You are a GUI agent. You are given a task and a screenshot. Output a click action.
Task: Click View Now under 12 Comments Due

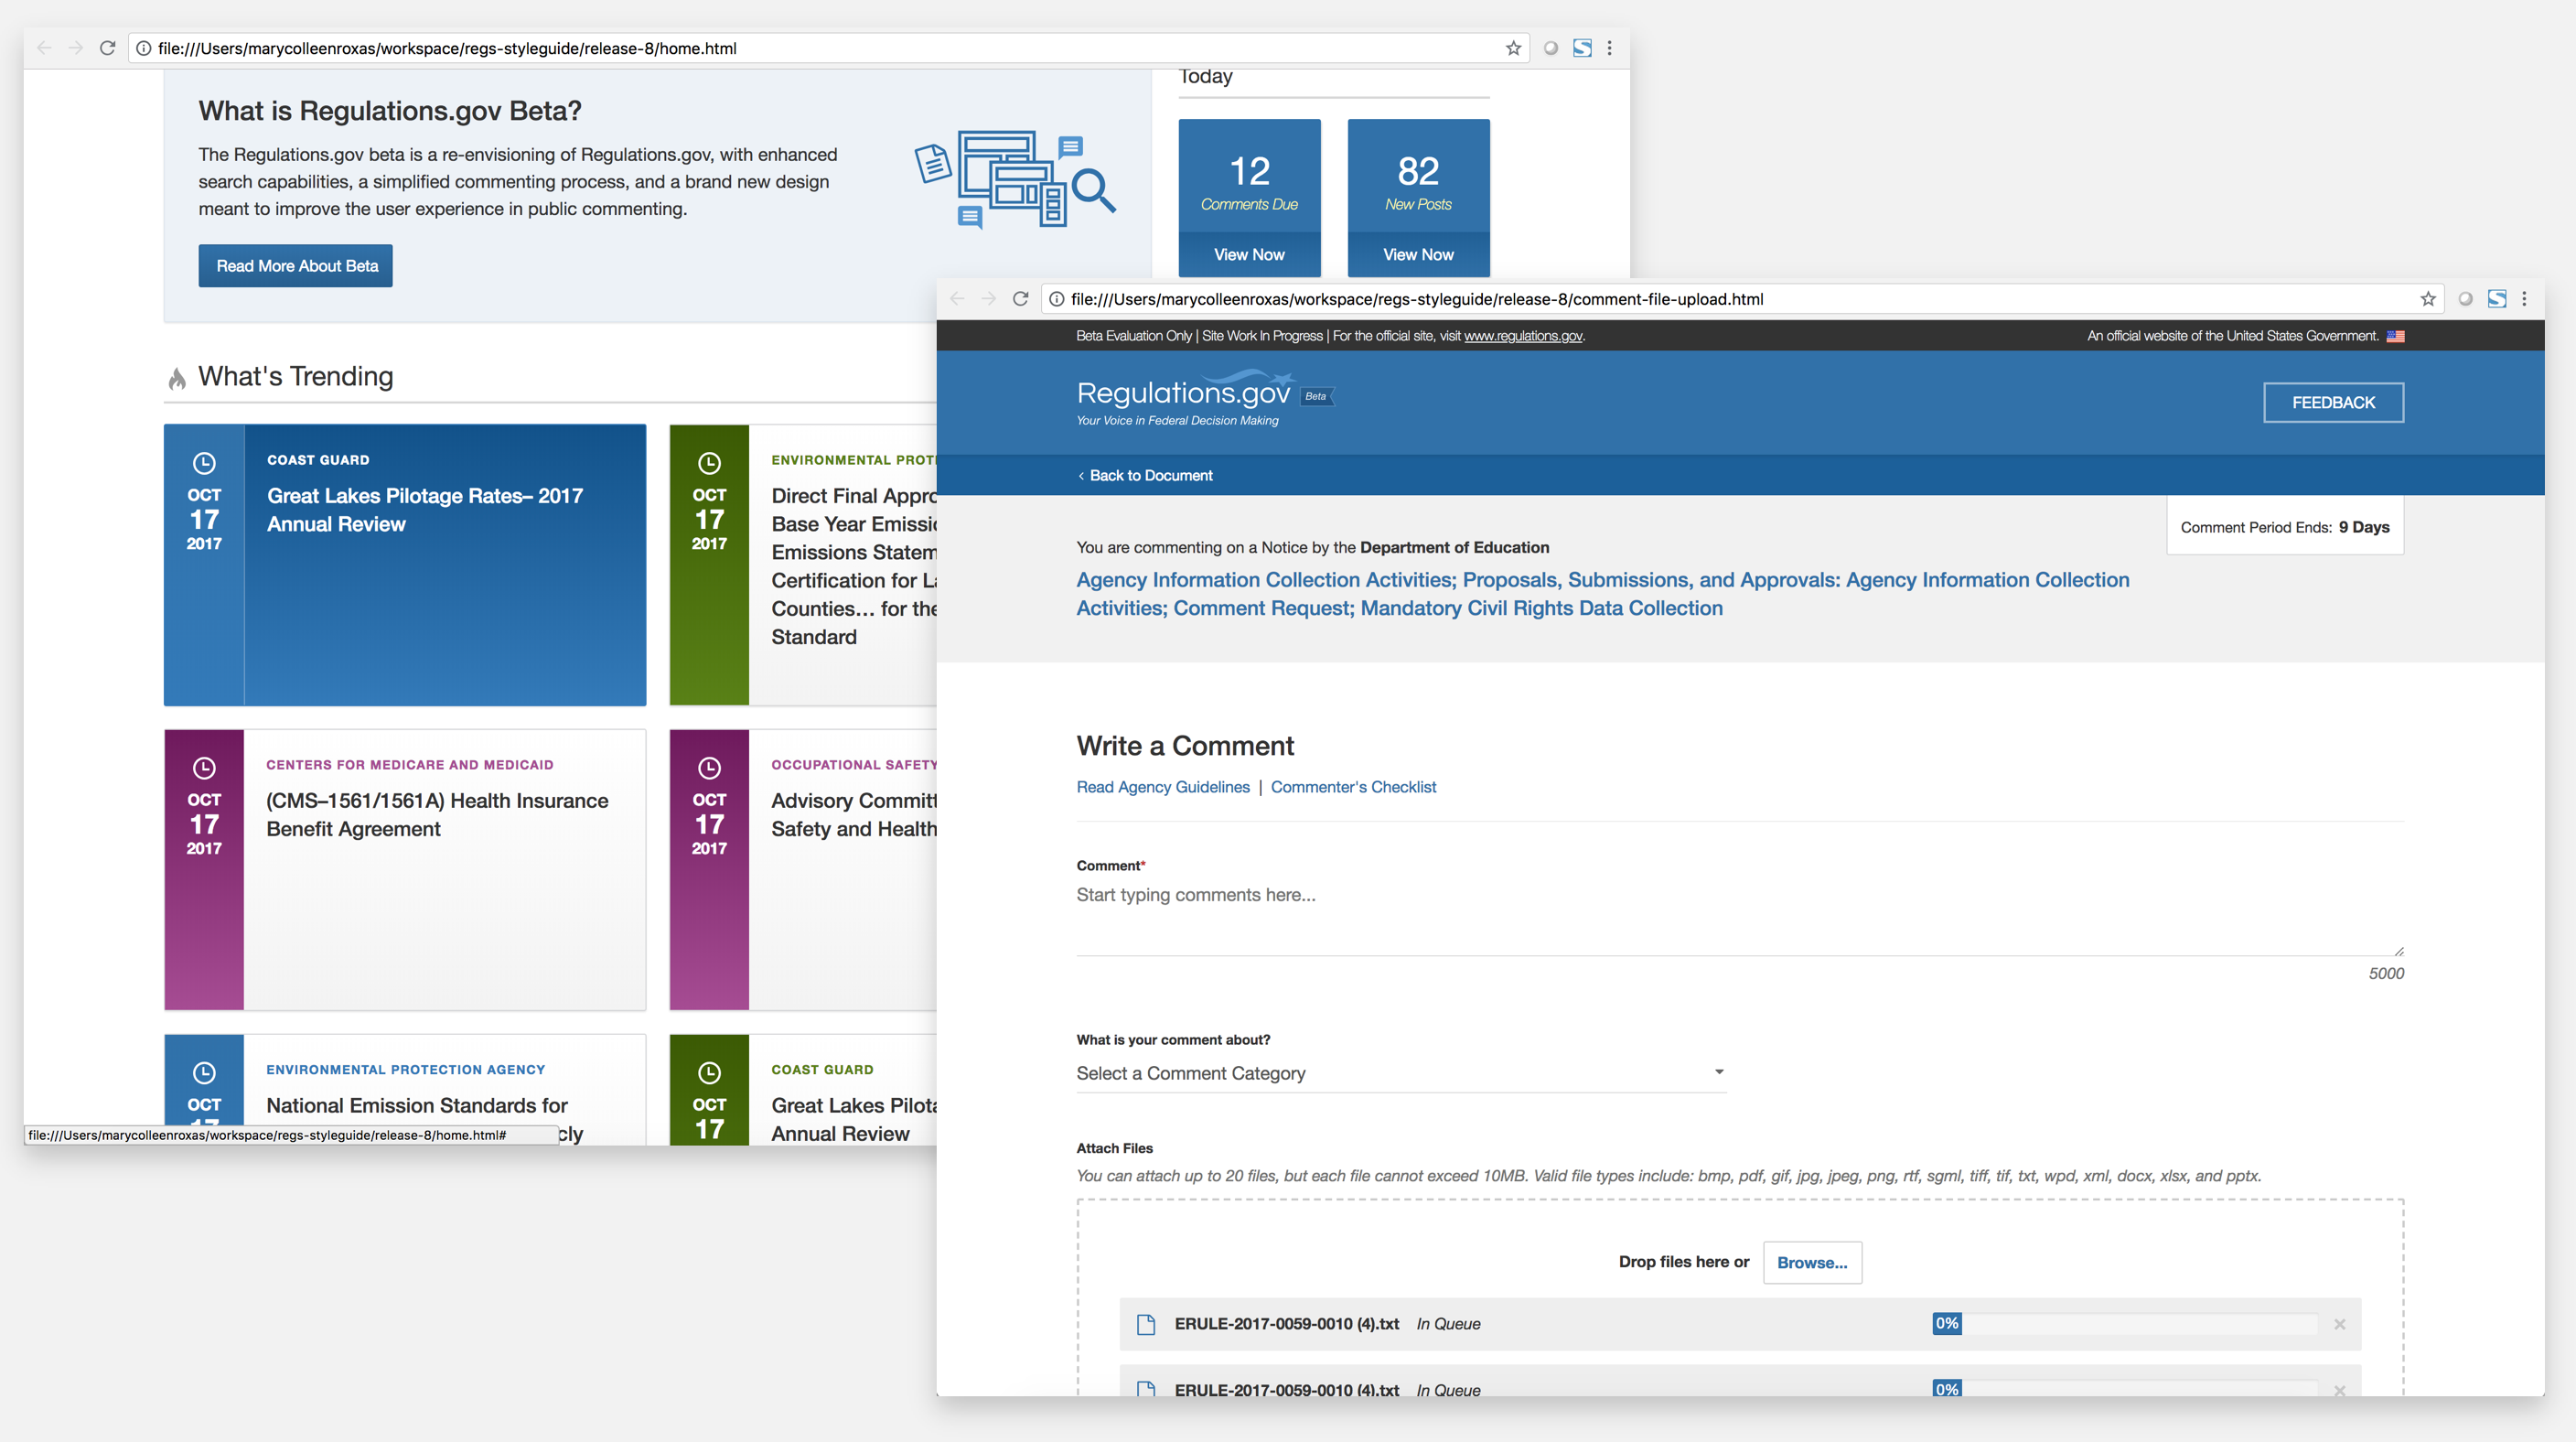click(1249, 254)
